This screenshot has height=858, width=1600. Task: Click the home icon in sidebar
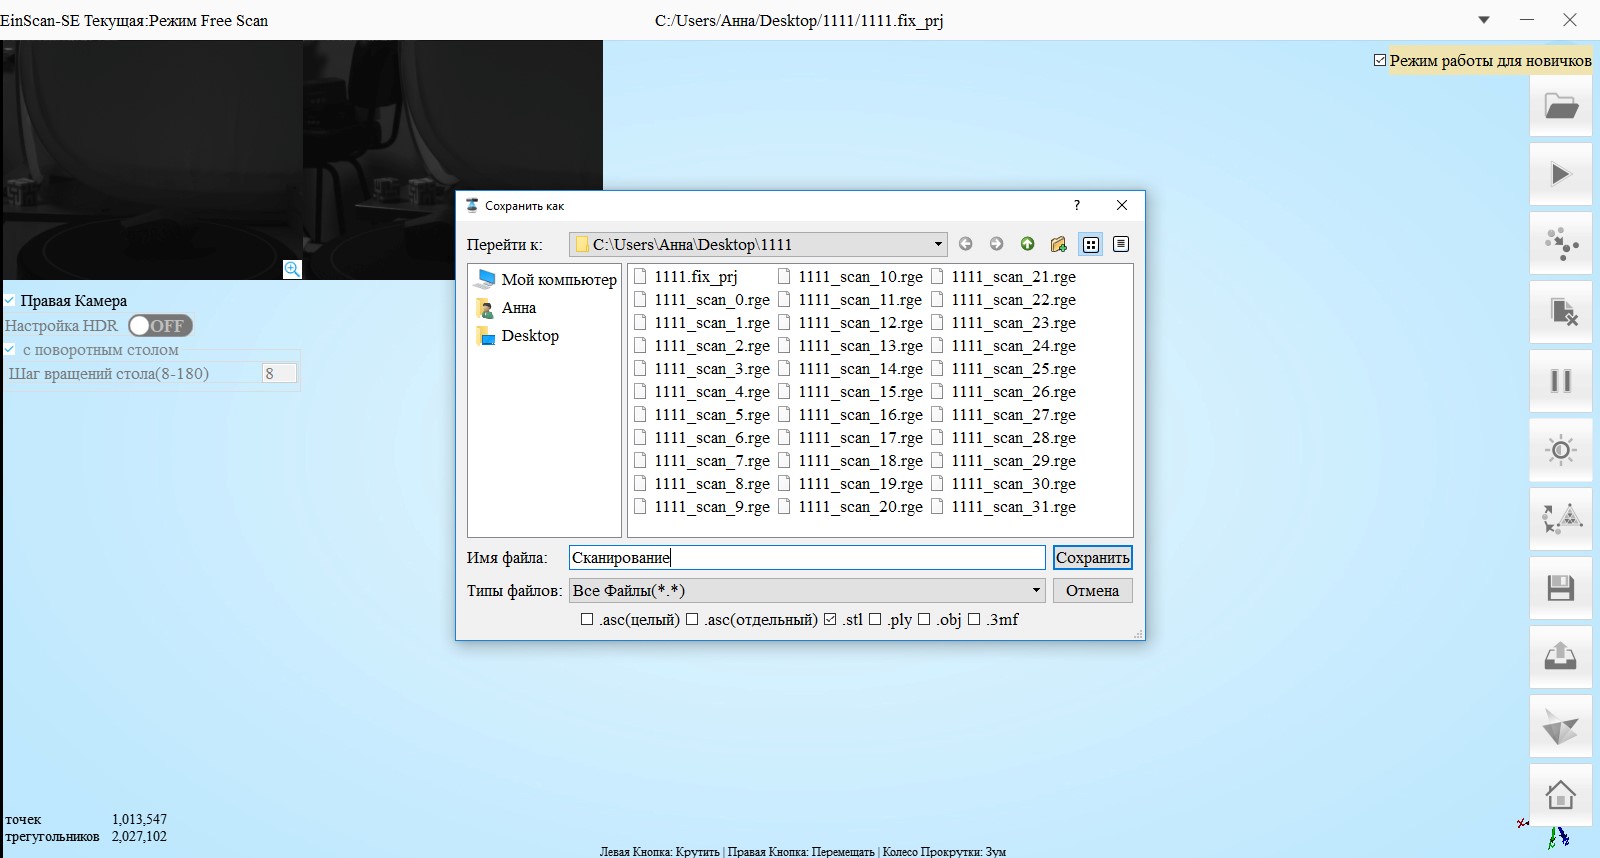pyautogui.click(x=1560, y=796)
